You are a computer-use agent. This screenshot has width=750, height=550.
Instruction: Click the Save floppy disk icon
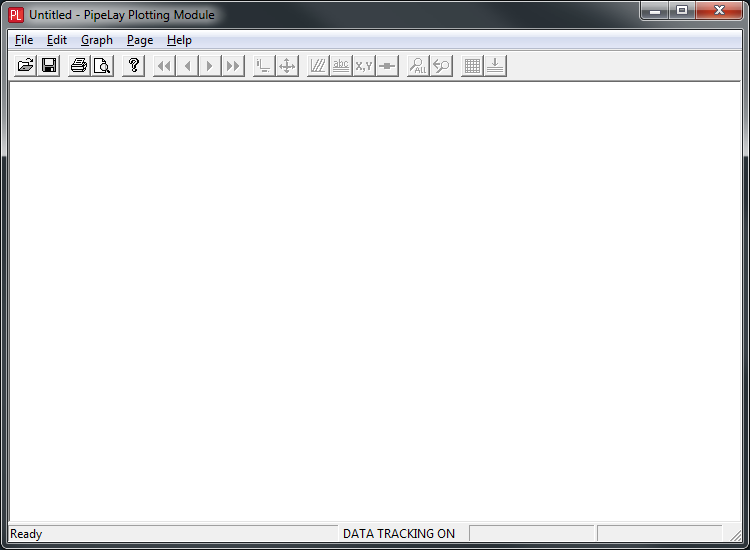pos(49,66)
